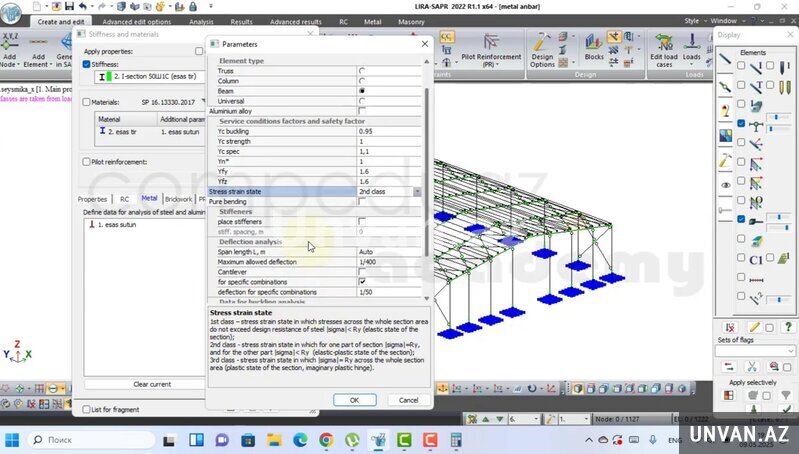This screenshot has width=799, height=454.
Task: Enable the Pilot reinforcement checkbox
Action: pyautogui.click(x=86, y=162)
